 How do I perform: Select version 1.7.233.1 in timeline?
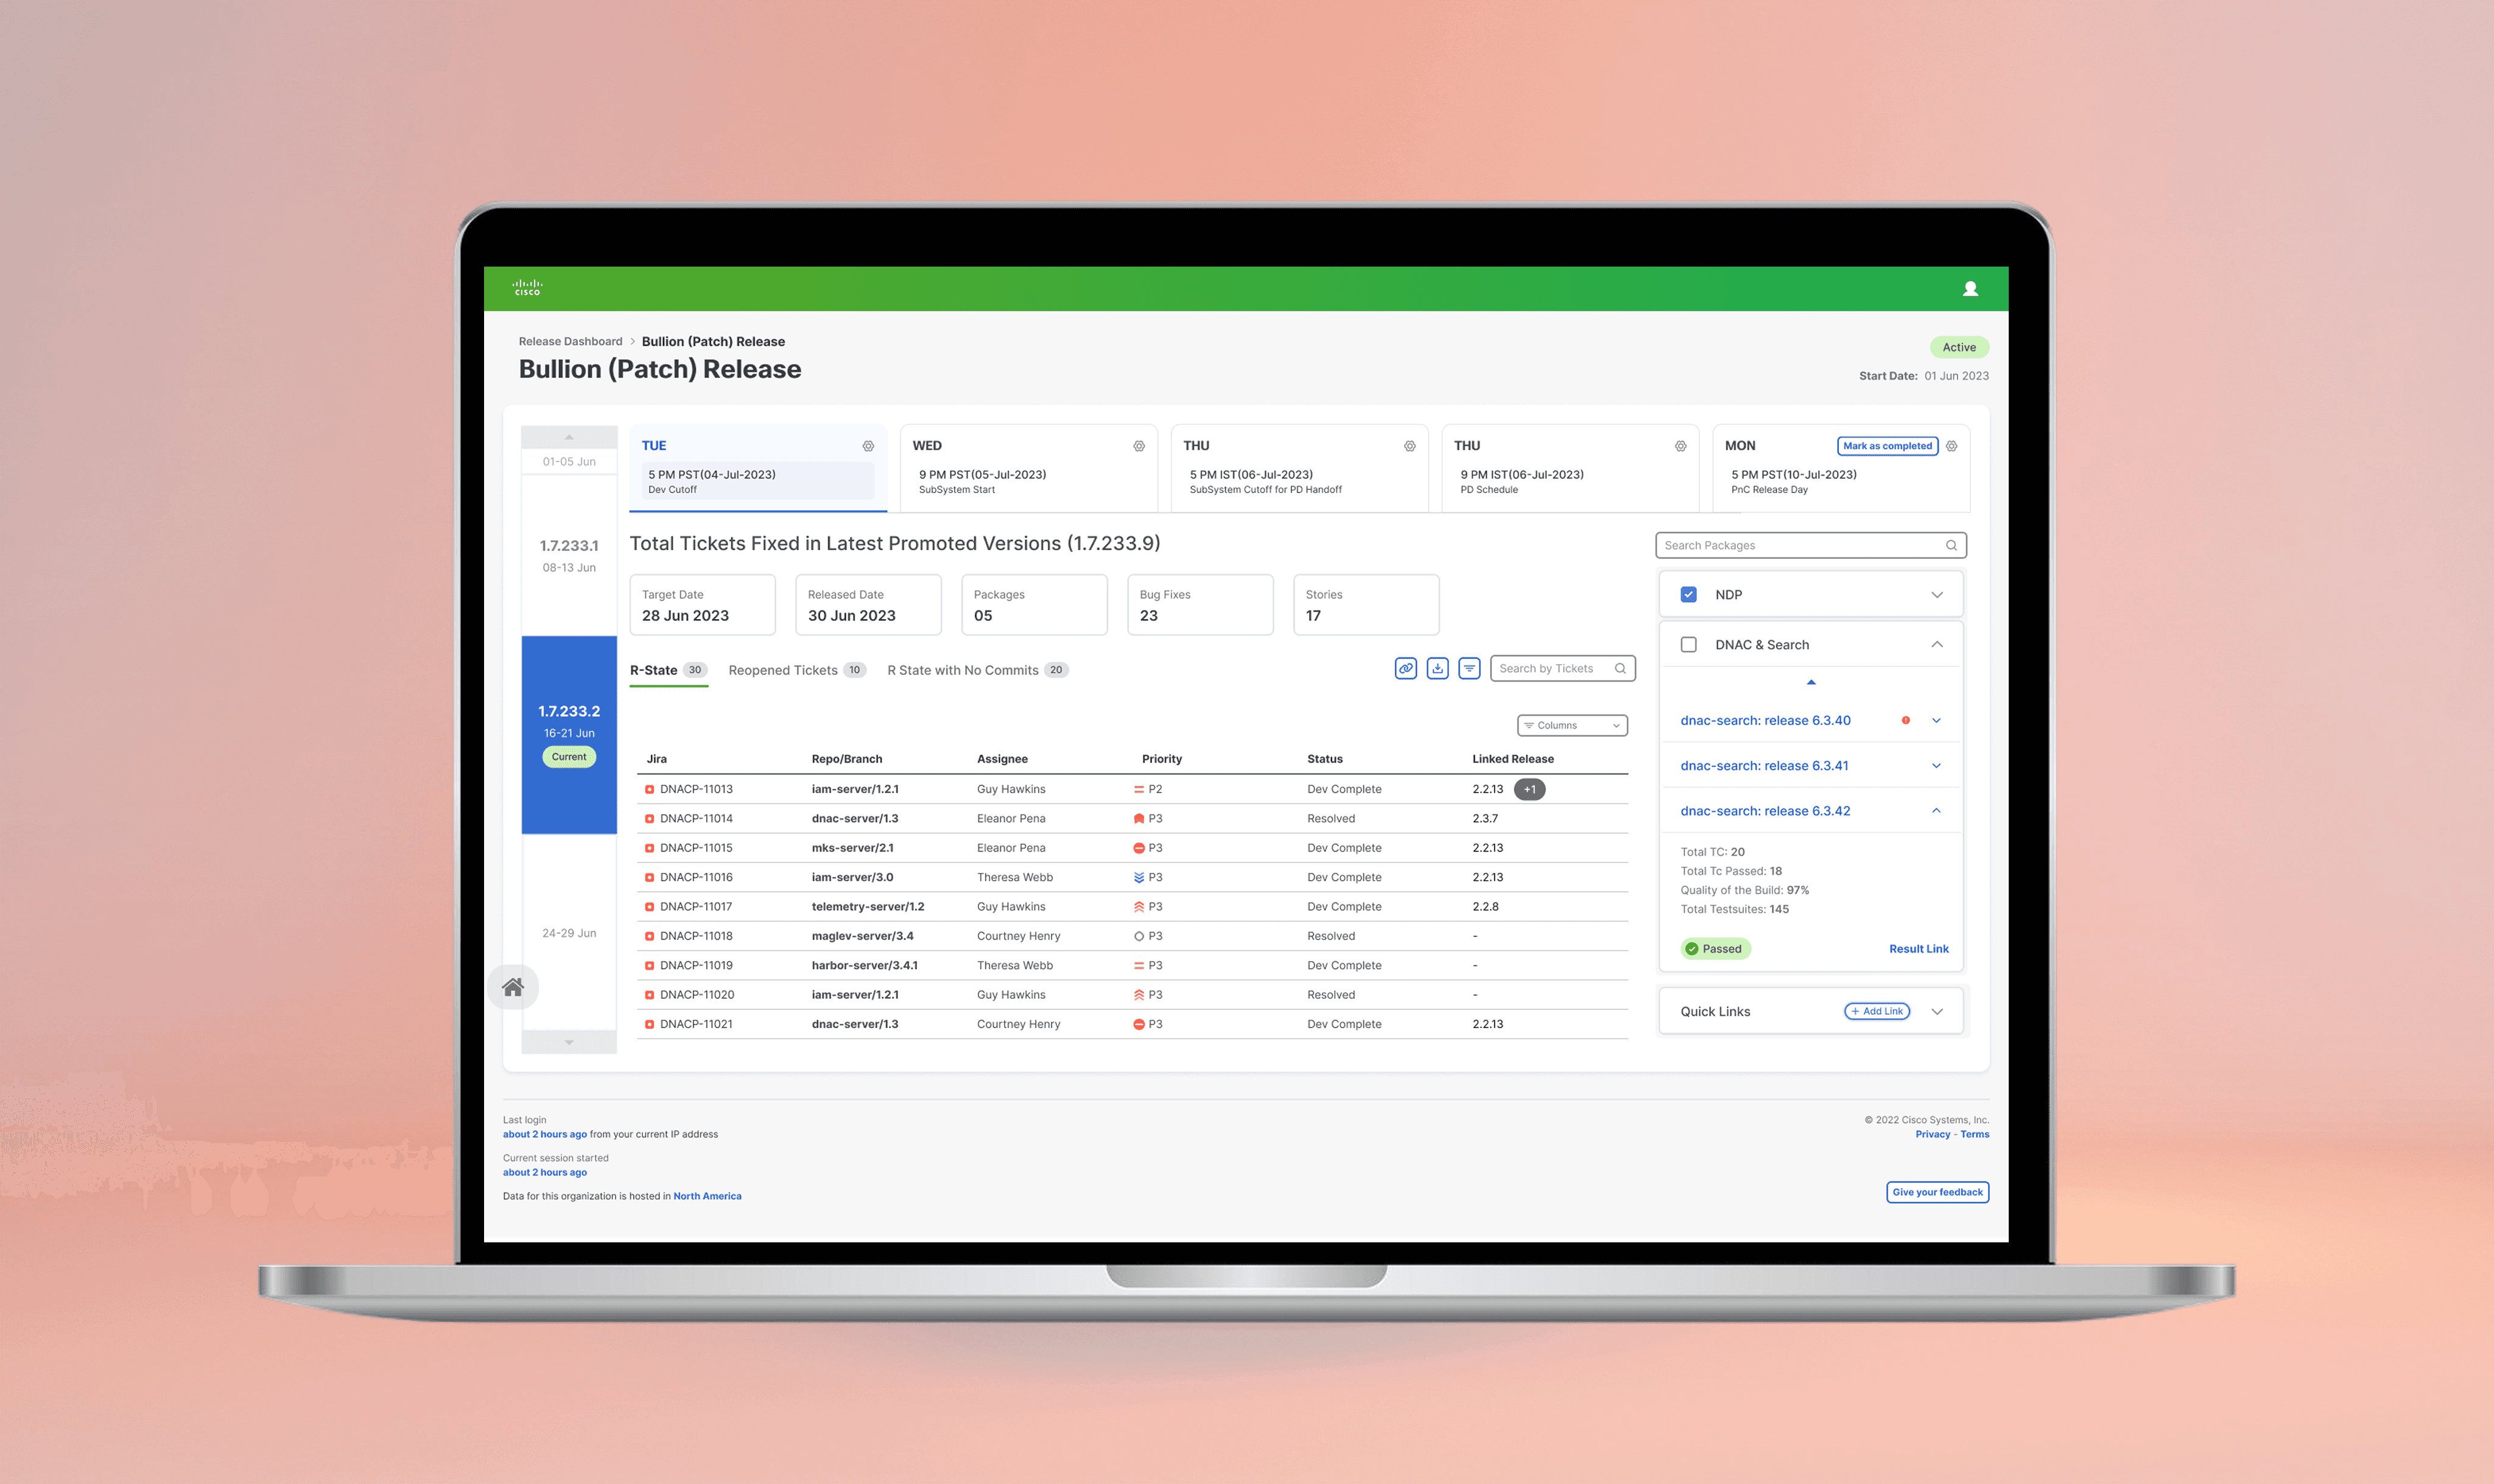click(569, 555)
